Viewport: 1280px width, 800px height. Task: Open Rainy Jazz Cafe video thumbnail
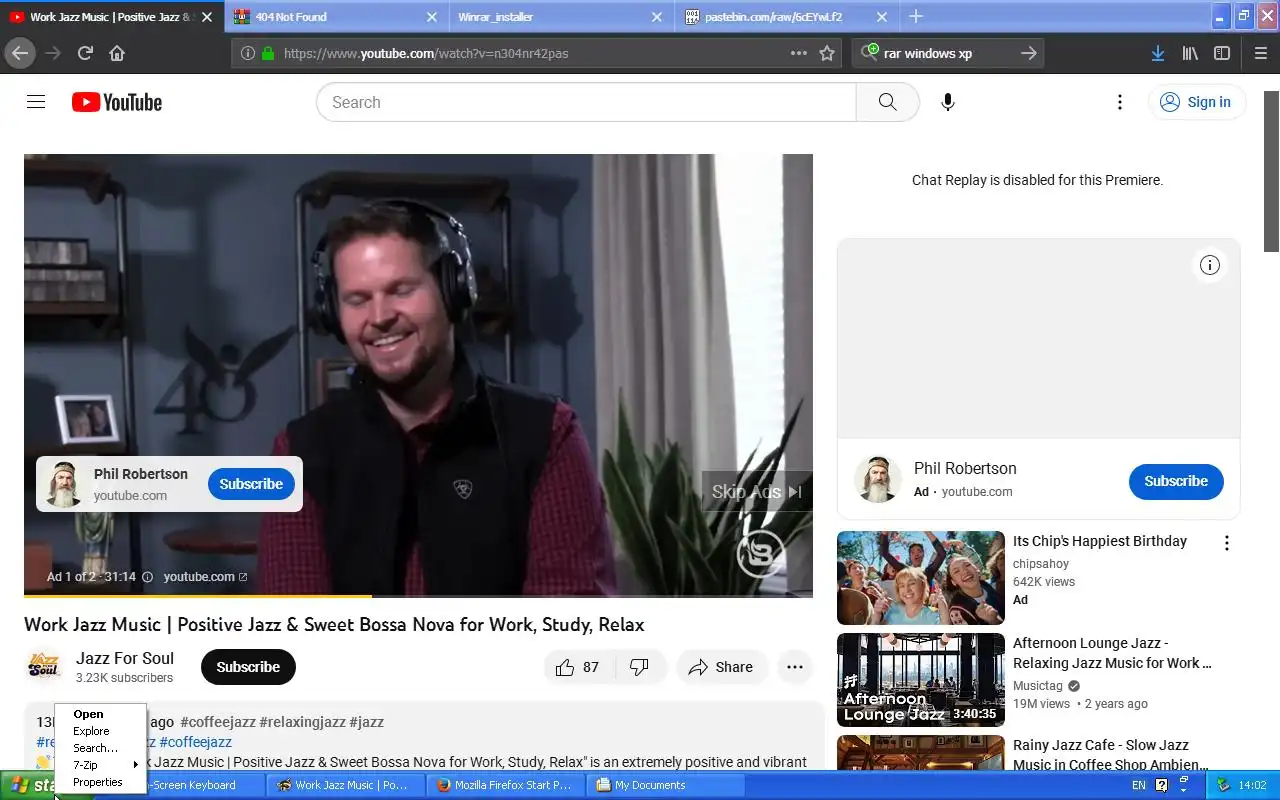tap(921, 753)
